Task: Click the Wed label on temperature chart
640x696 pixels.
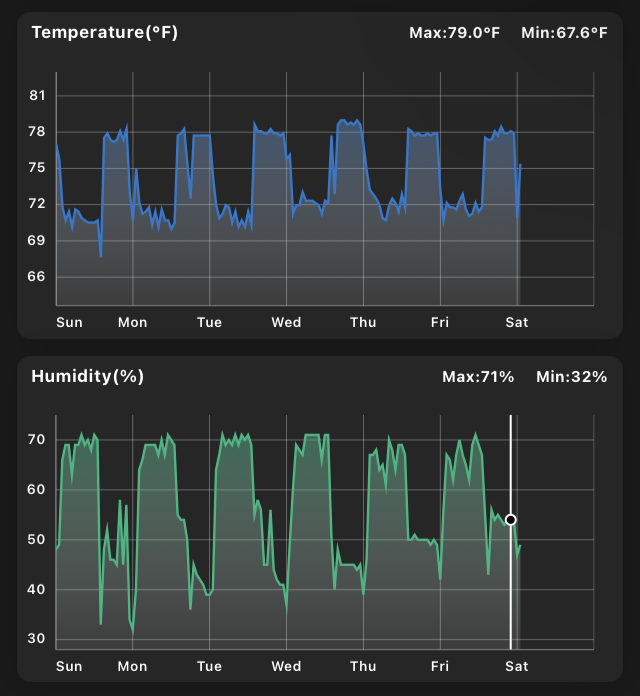Action: (x=286, y=322)
